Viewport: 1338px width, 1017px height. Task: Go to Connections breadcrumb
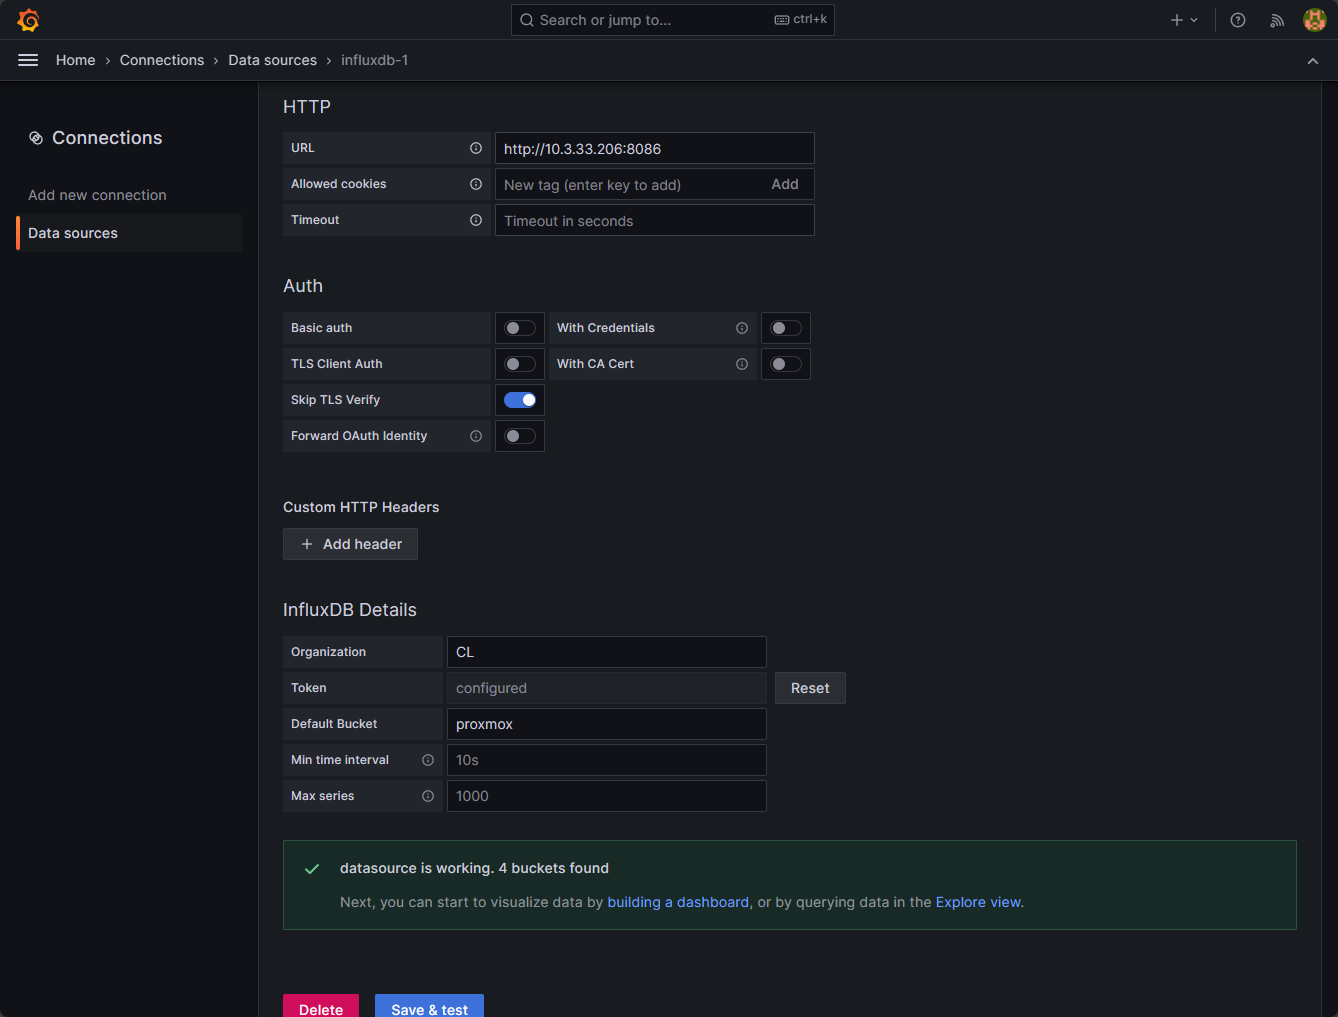point(162,60)
